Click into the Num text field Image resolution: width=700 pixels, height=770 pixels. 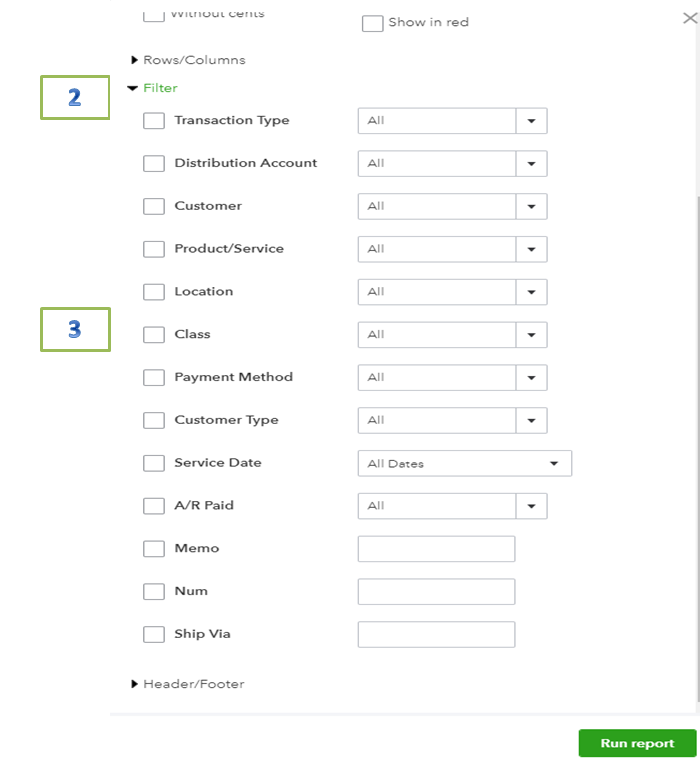click(x=436, y=591)
